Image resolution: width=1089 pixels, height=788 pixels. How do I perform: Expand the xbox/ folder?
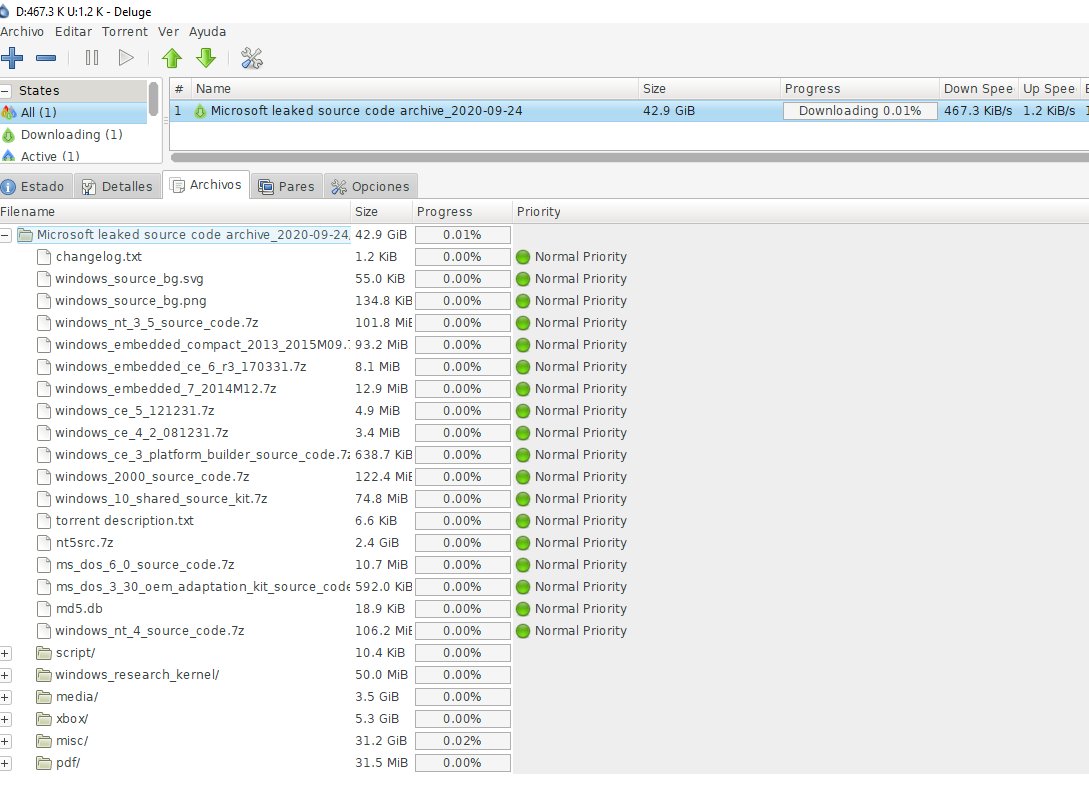(x=5, y=719)
